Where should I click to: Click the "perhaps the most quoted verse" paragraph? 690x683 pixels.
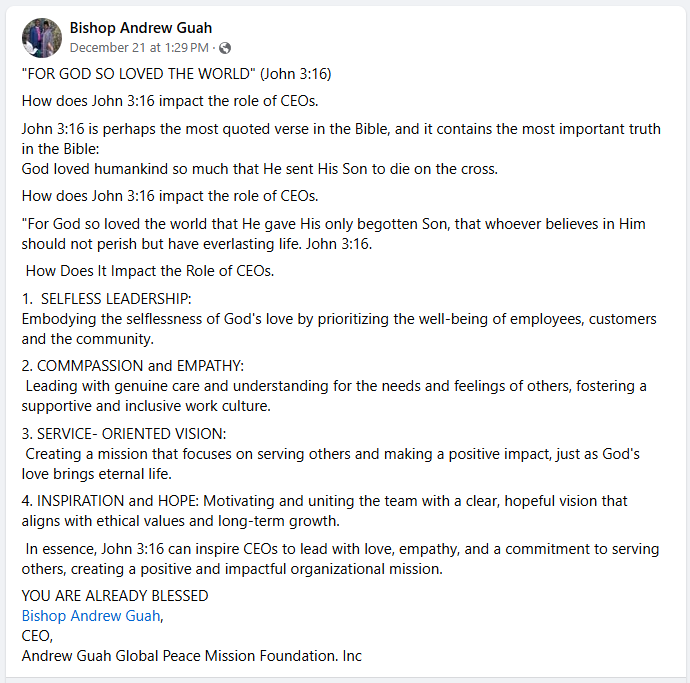point(341,139)
